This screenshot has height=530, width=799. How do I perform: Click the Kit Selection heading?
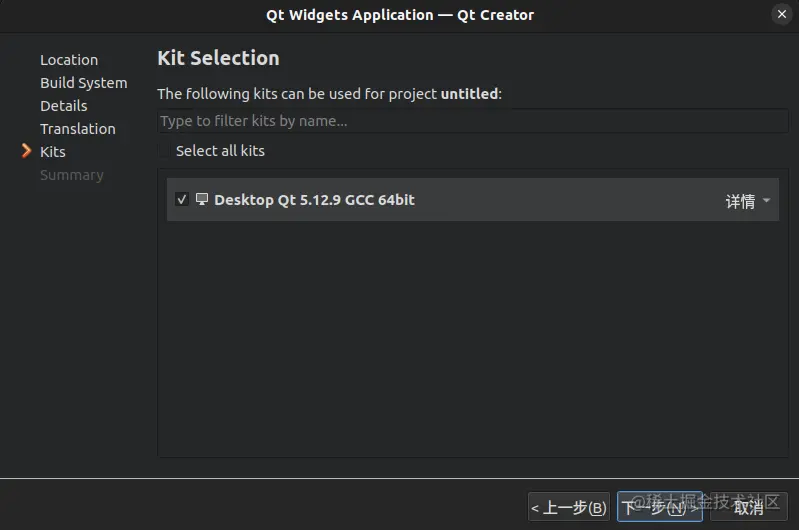pos(218,58)
